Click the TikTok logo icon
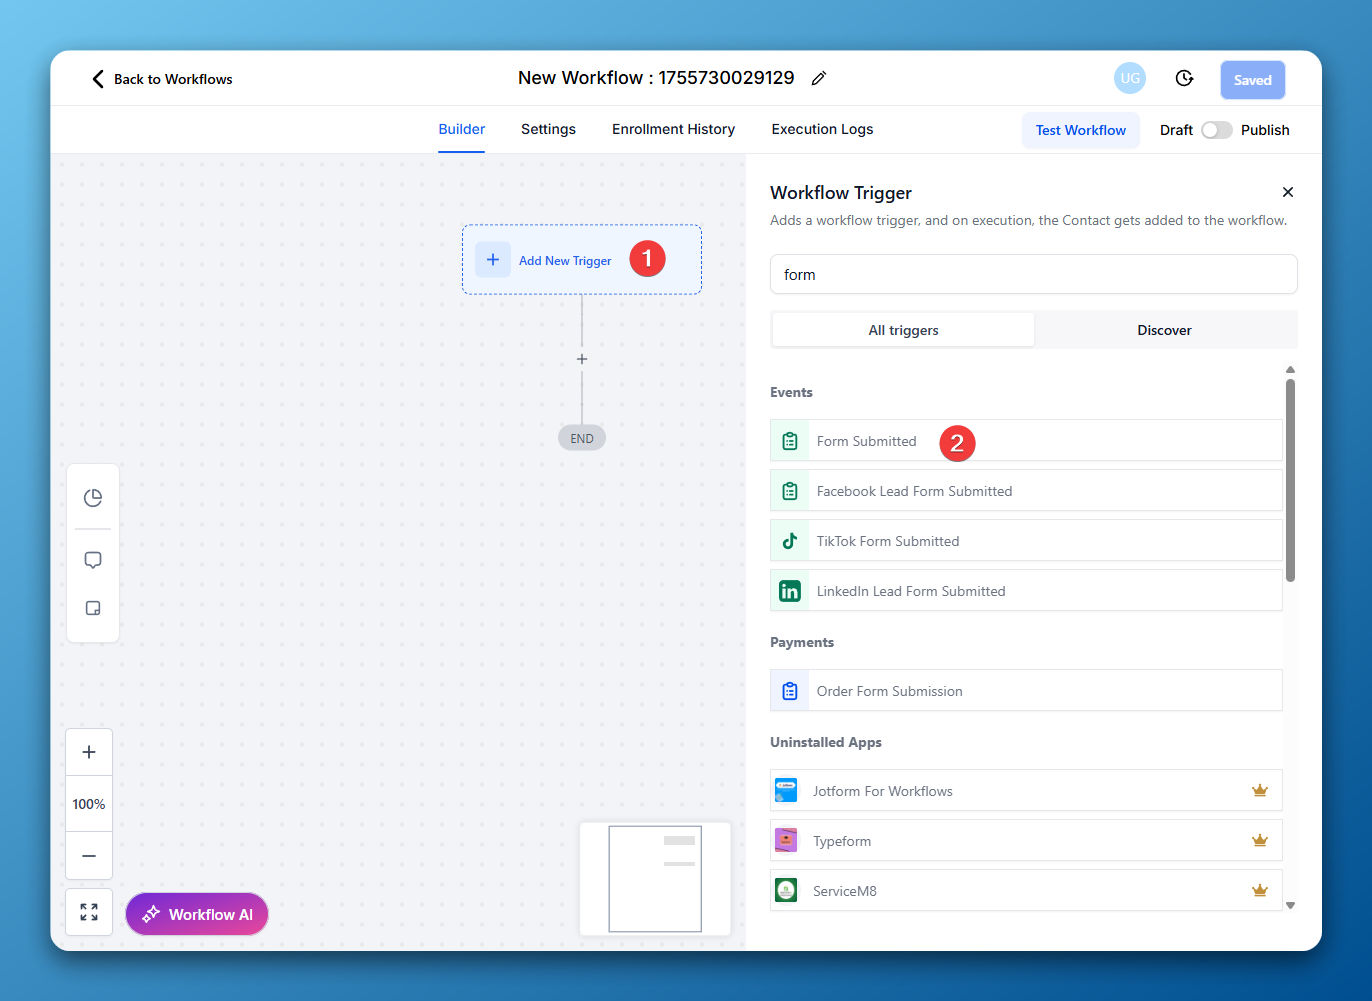This screenshot has width=1372, height=1001. click(790, 541)
